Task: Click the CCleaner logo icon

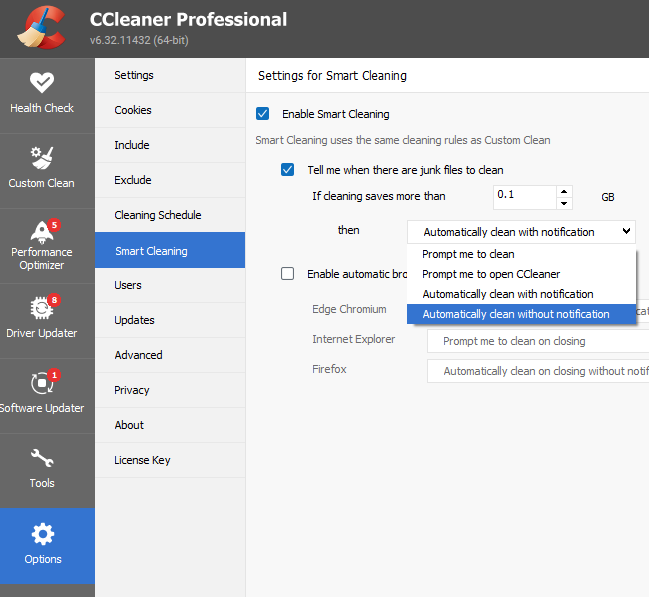Action: click(x=41, y=27)
